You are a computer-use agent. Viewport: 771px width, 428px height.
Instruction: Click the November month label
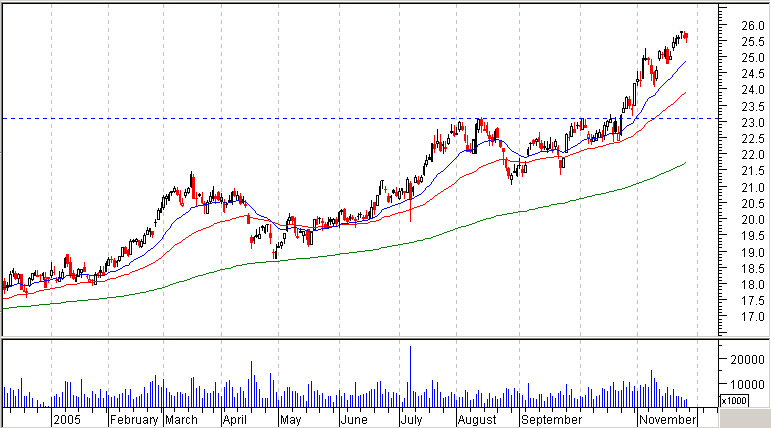click(x=667, y=420)
